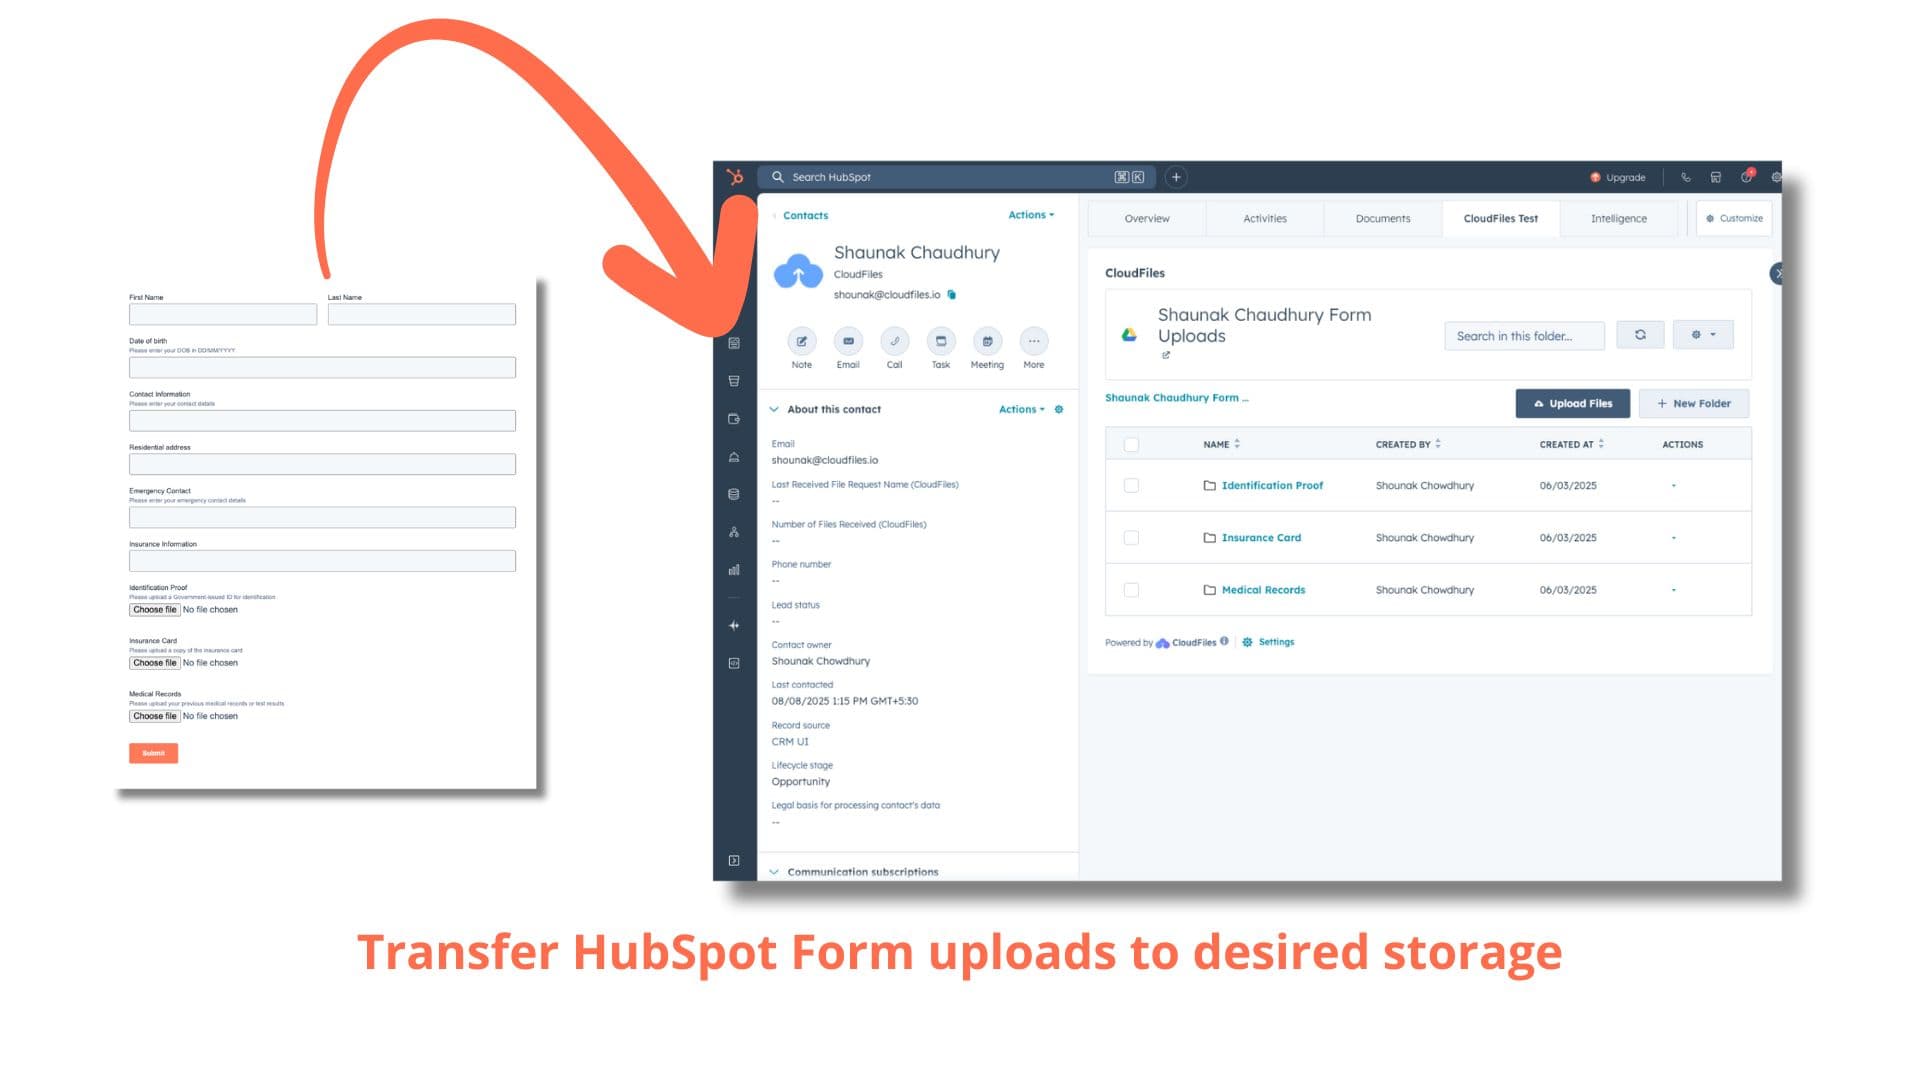
Task: Open the CRM list sidebar icon
Action: (734, 343)
